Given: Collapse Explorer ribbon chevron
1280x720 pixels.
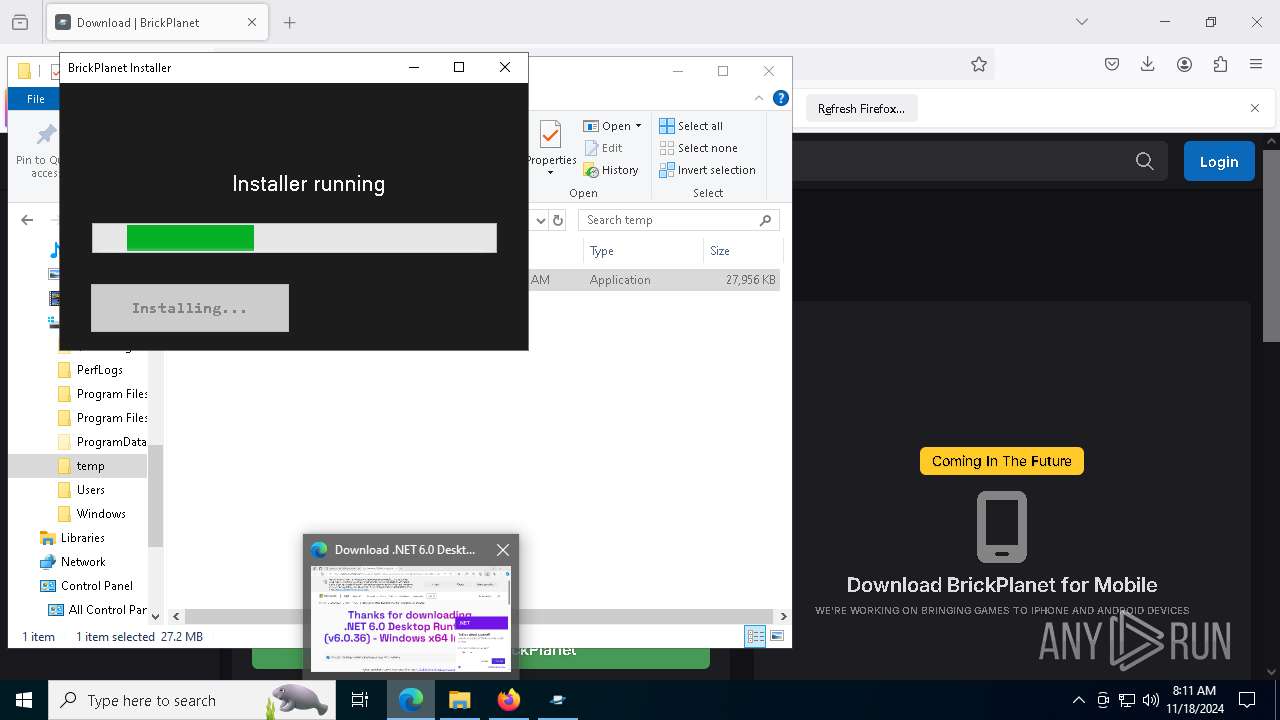Looking at the screenshot, I should point(759,98).
